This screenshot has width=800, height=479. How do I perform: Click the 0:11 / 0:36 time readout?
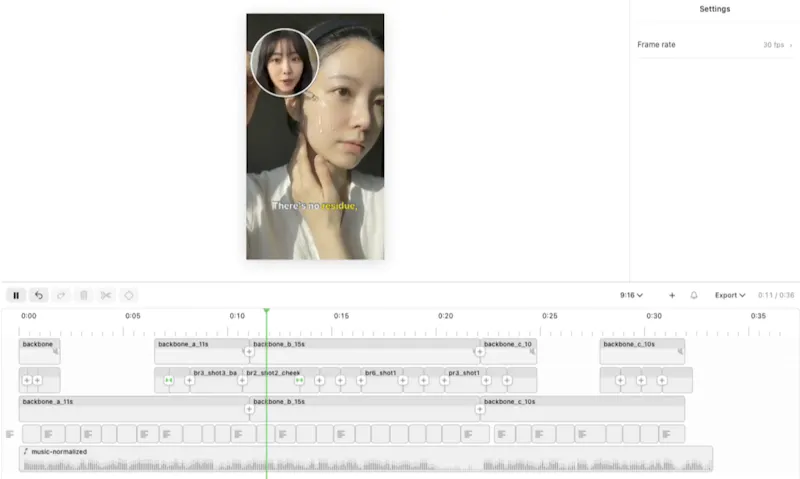(x=776, y=295)
